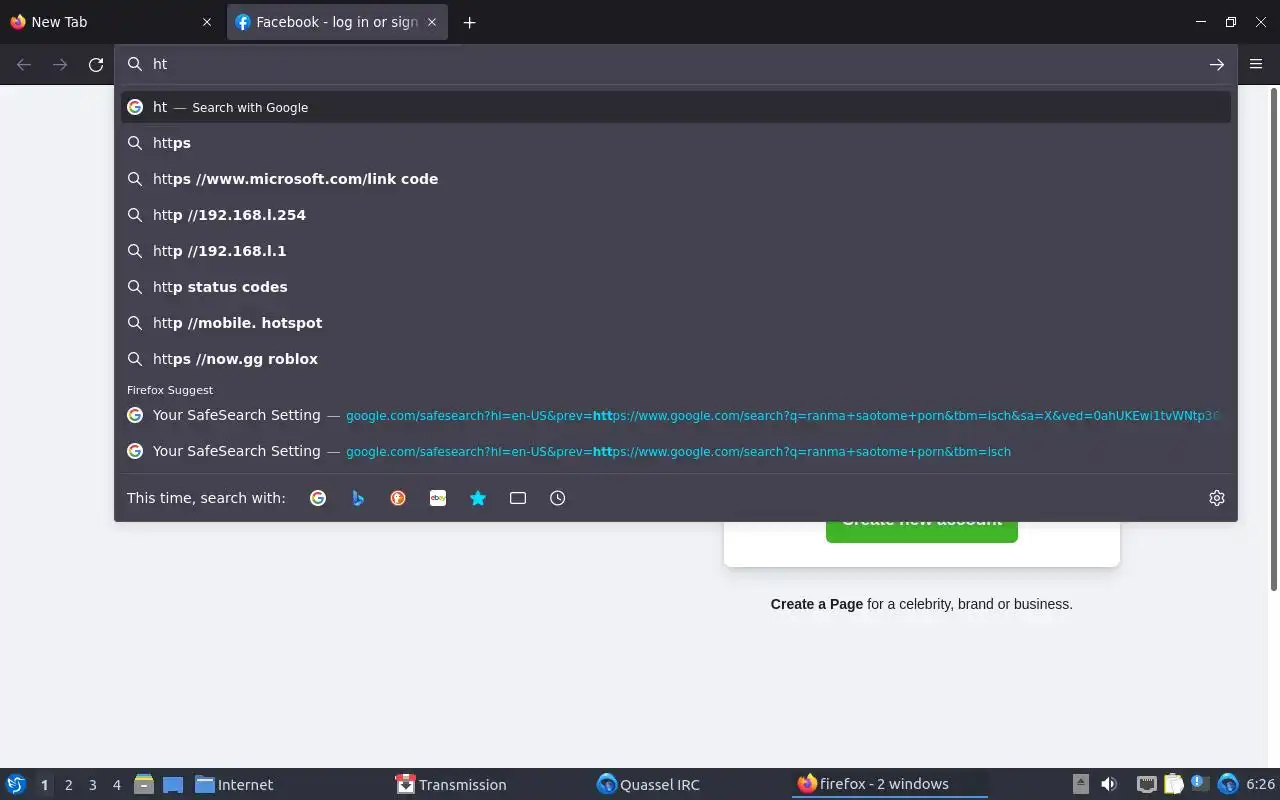1280x800 pixels.
Task: Click firefox - 2 windows taskbar entry
Action: pyautogui.click(x=889, y=785)
